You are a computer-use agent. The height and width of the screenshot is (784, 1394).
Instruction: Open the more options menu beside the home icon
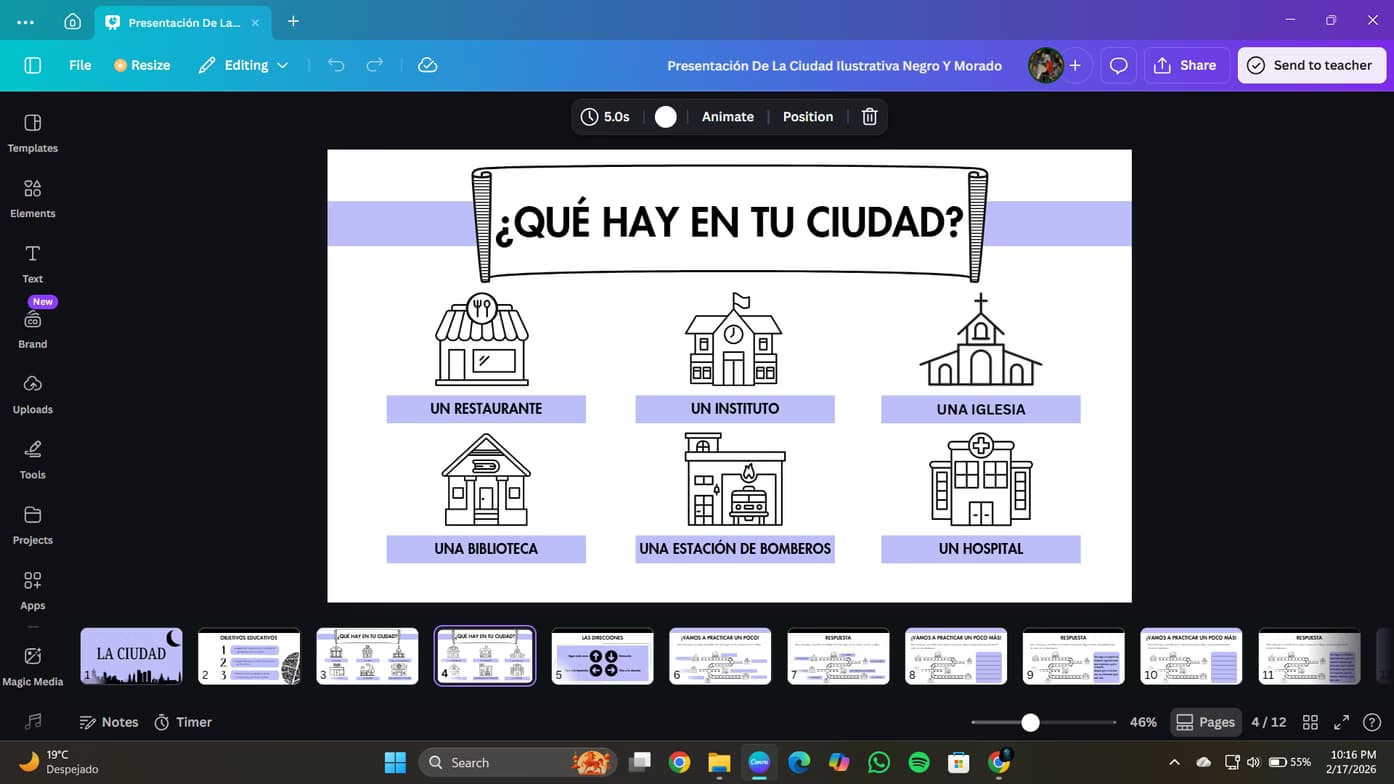(x=24, y=20)
